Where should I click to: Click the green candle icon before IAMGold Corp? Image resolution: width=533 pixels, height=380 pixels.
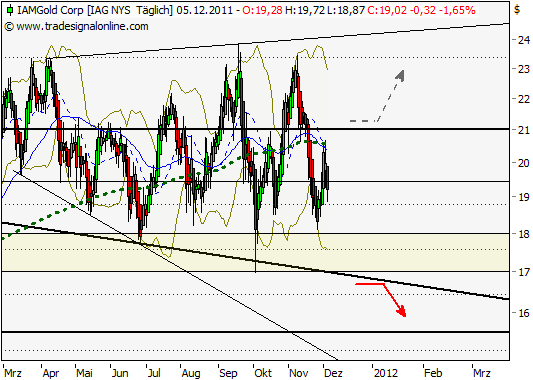pos(10,10)
